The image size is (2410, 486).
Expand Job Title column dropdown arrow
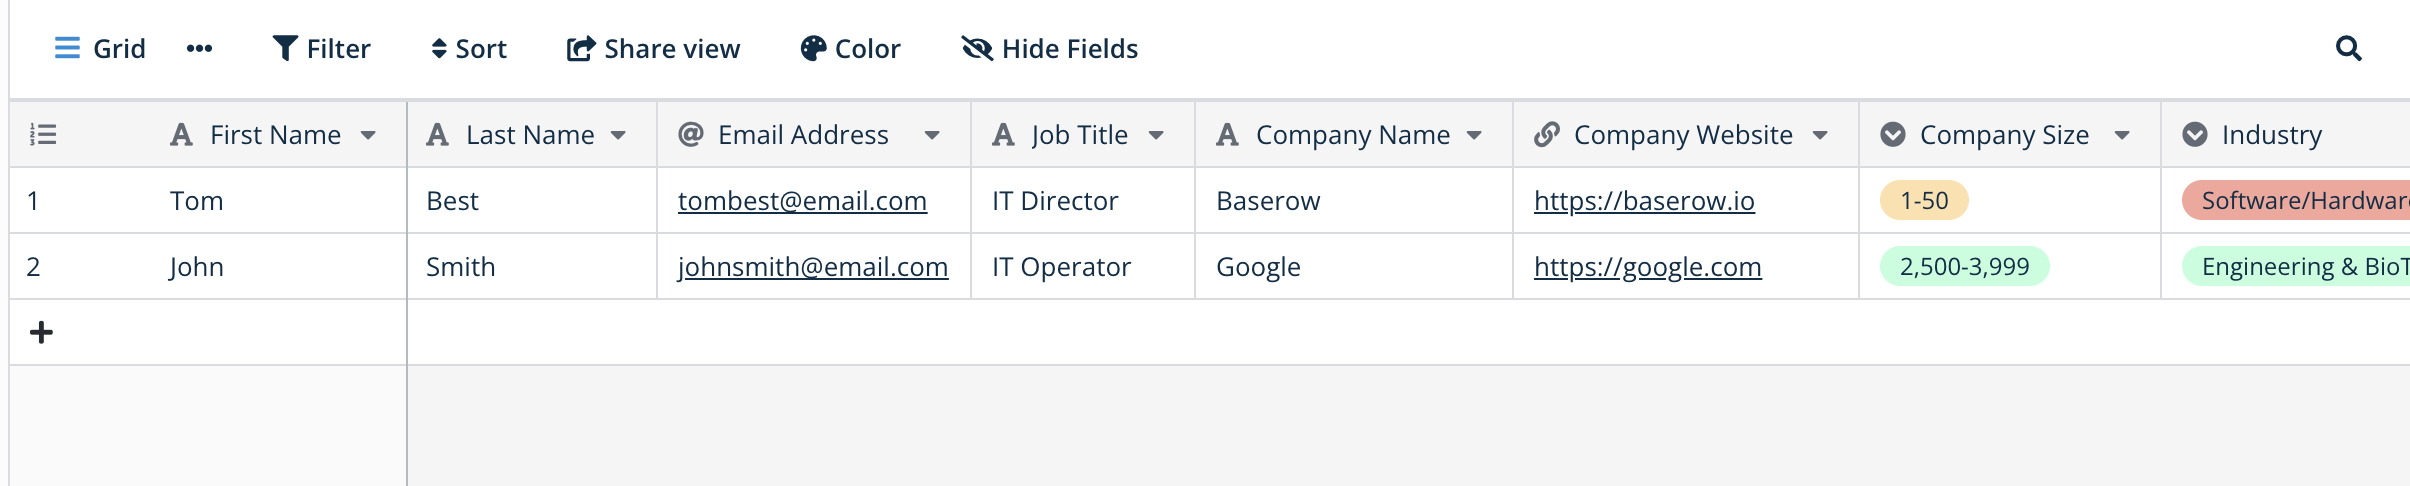click(1156, 135)
